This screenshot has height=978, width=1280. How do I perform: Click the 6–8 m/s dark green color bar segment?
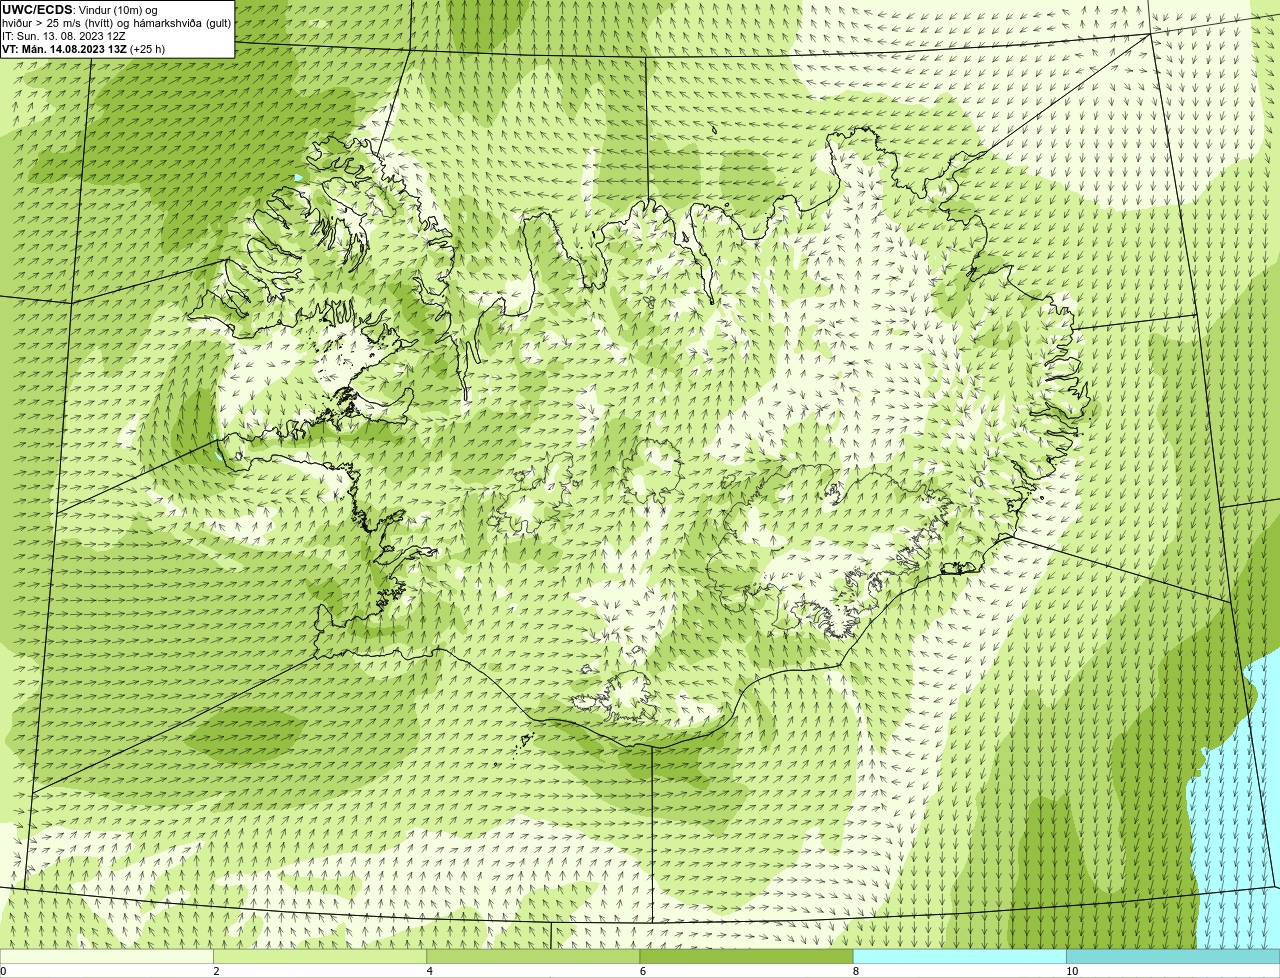coord(746,956)
